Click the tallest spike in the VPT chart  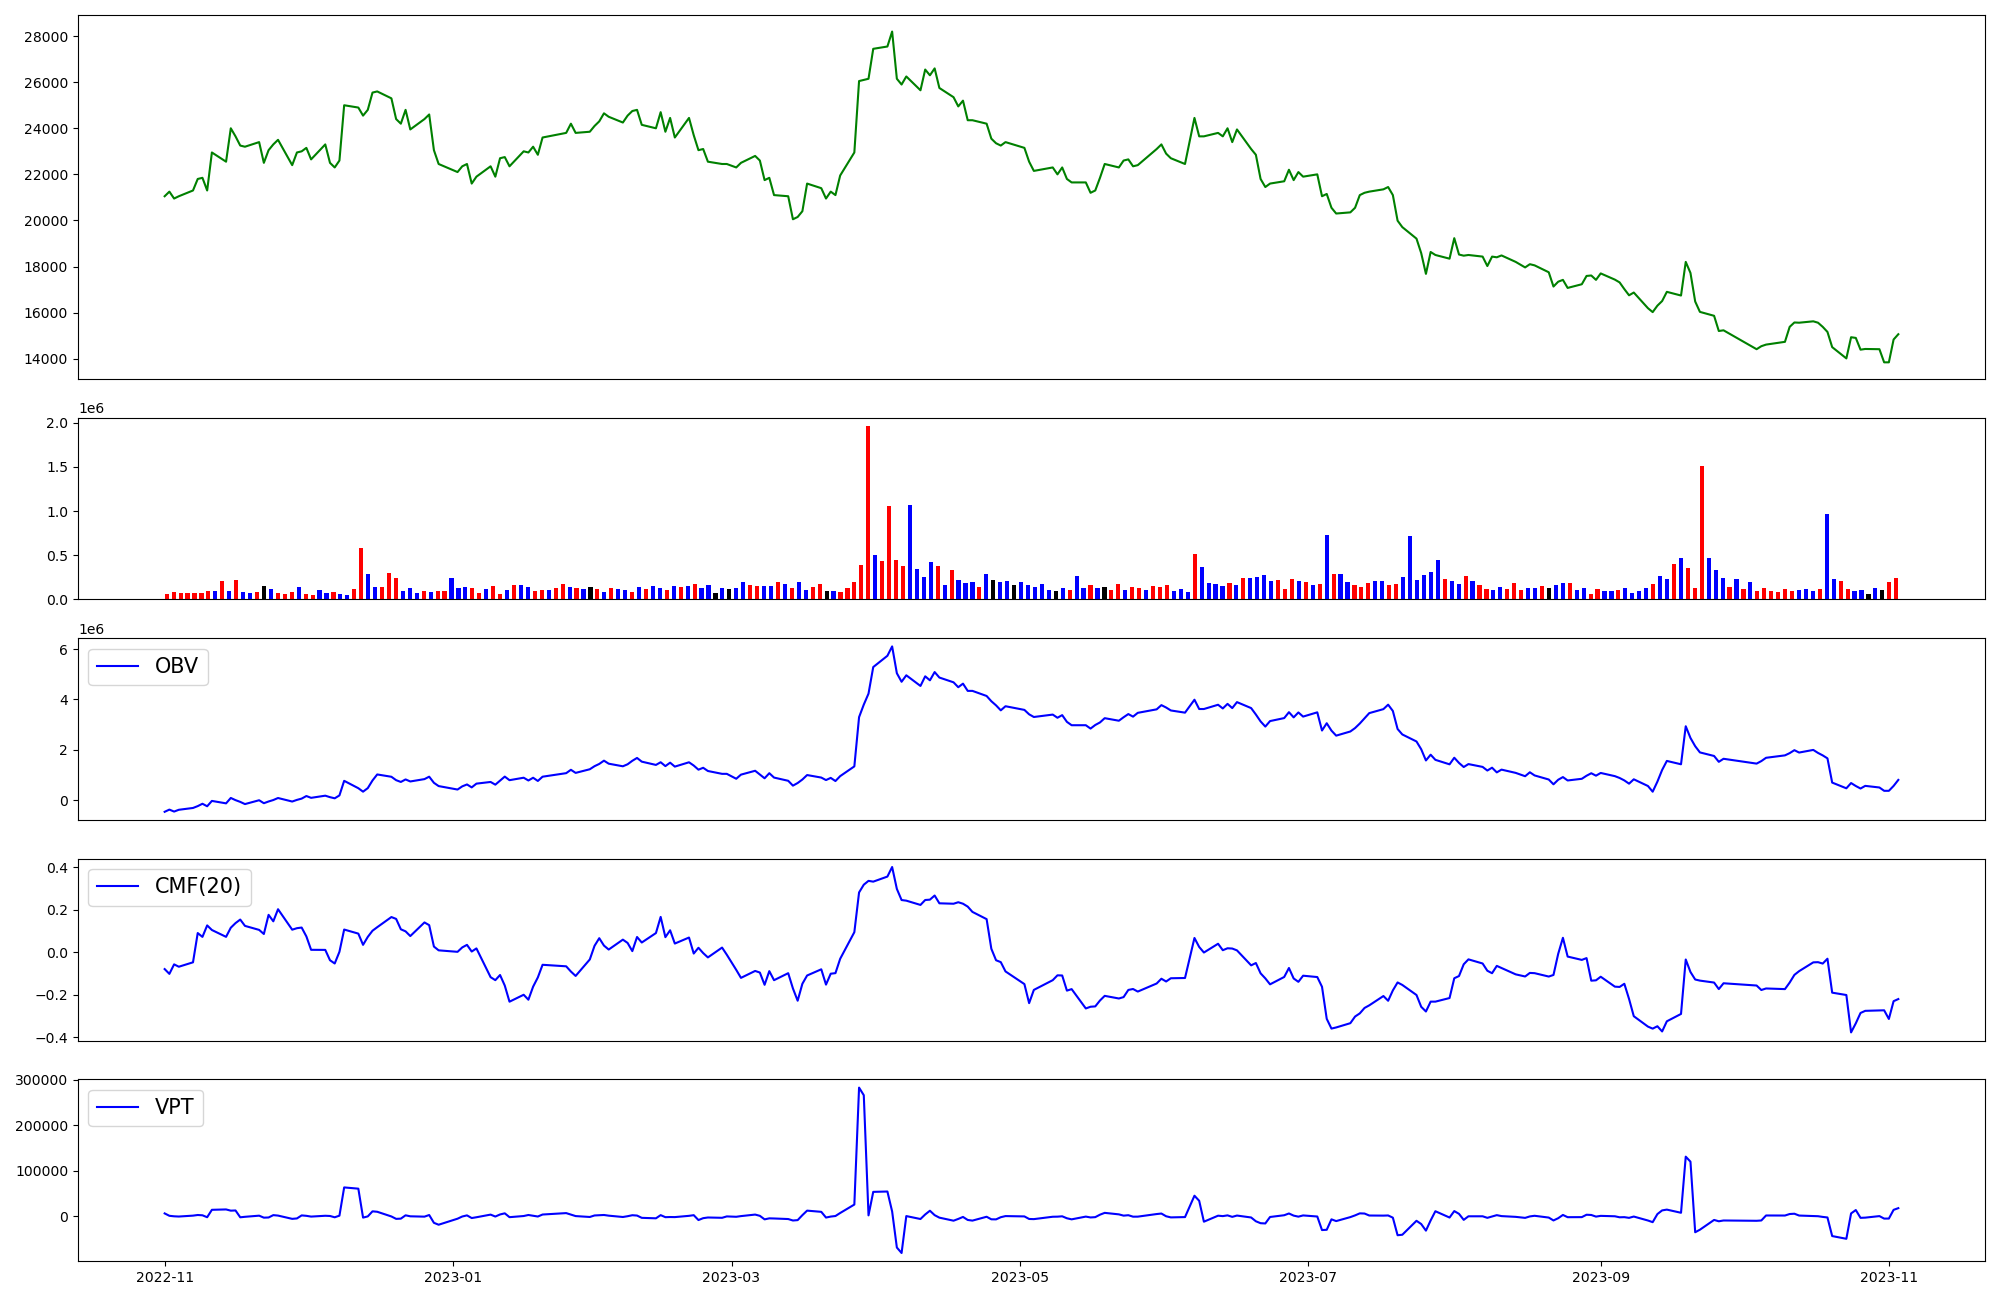coord(859,1089)
